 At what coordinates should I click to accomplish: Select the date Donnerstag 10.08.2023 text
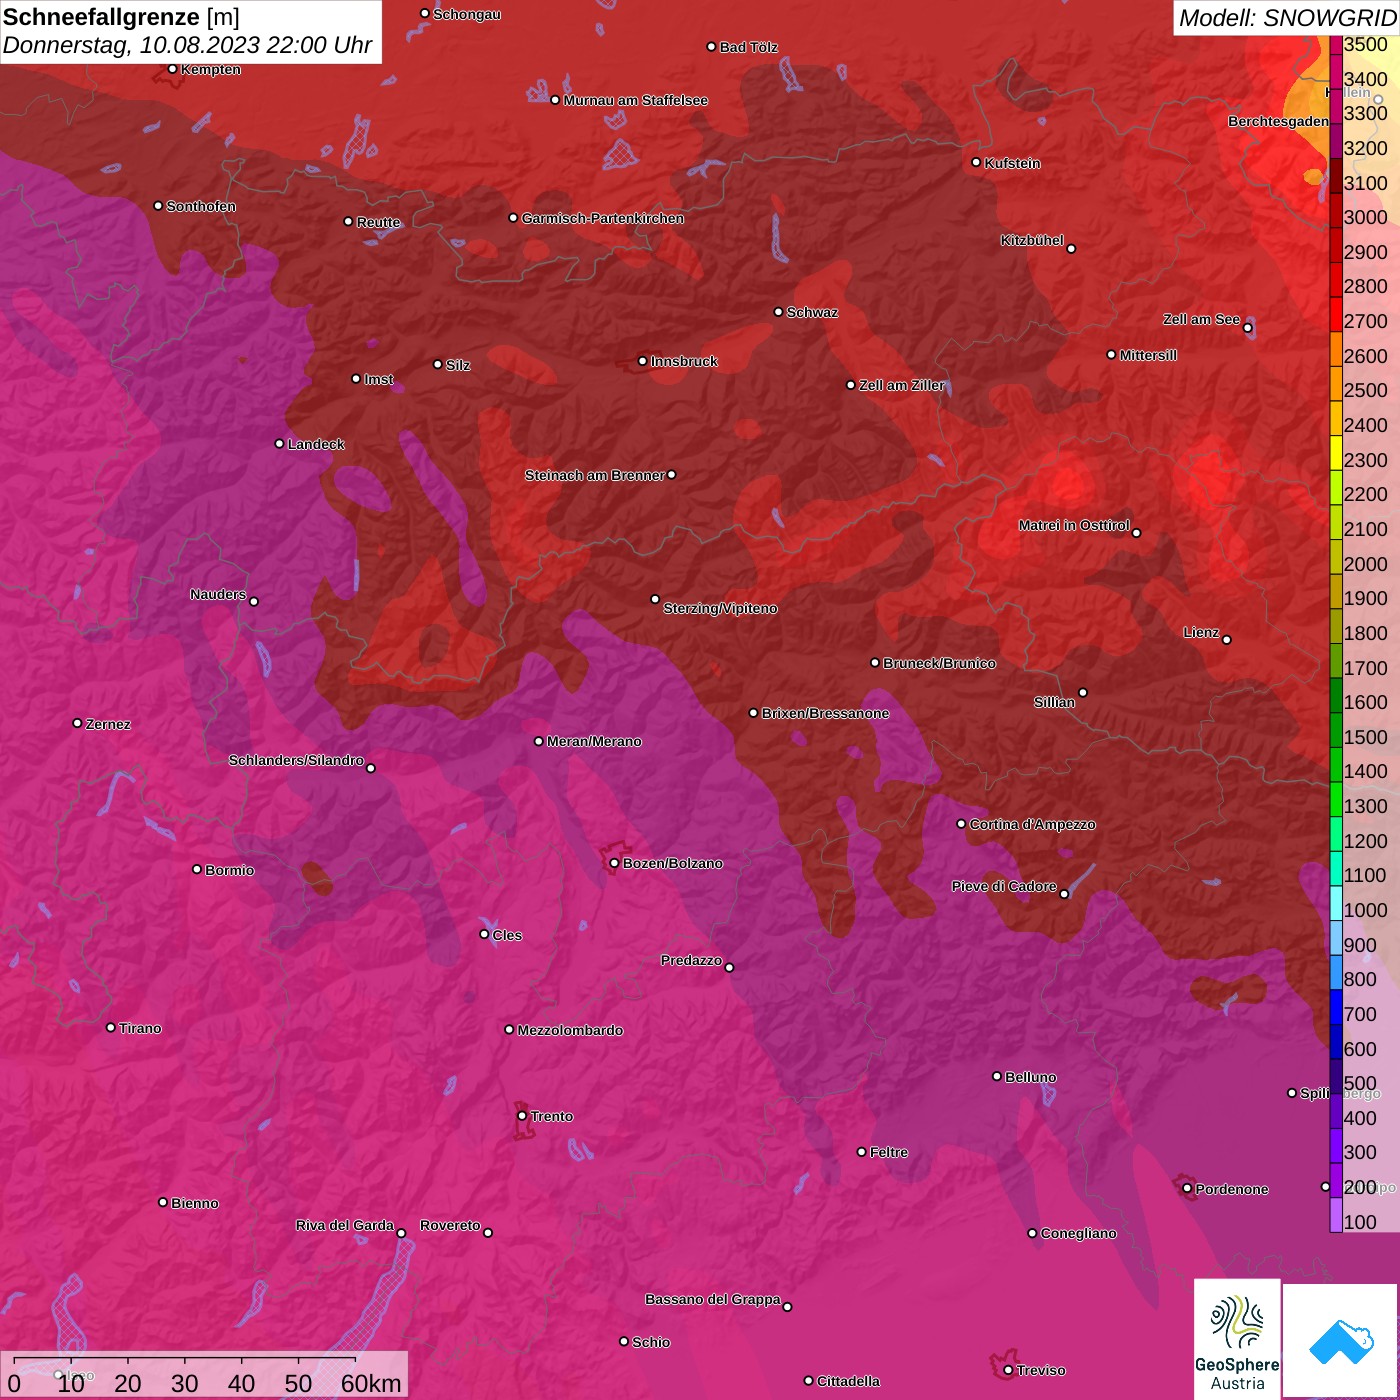(x=187, y=45)
